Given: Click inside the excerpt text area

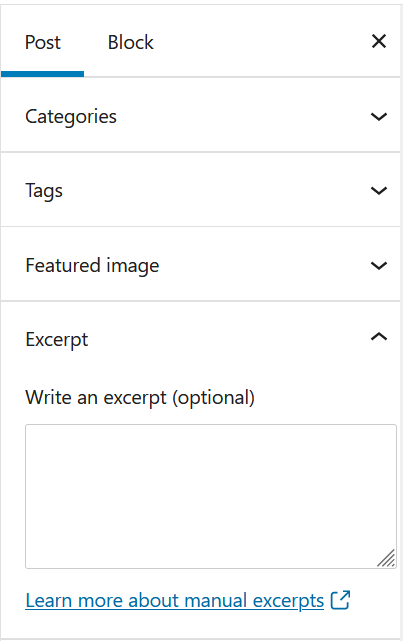Looking at the screenshot, I should click(x=210, y=496).
